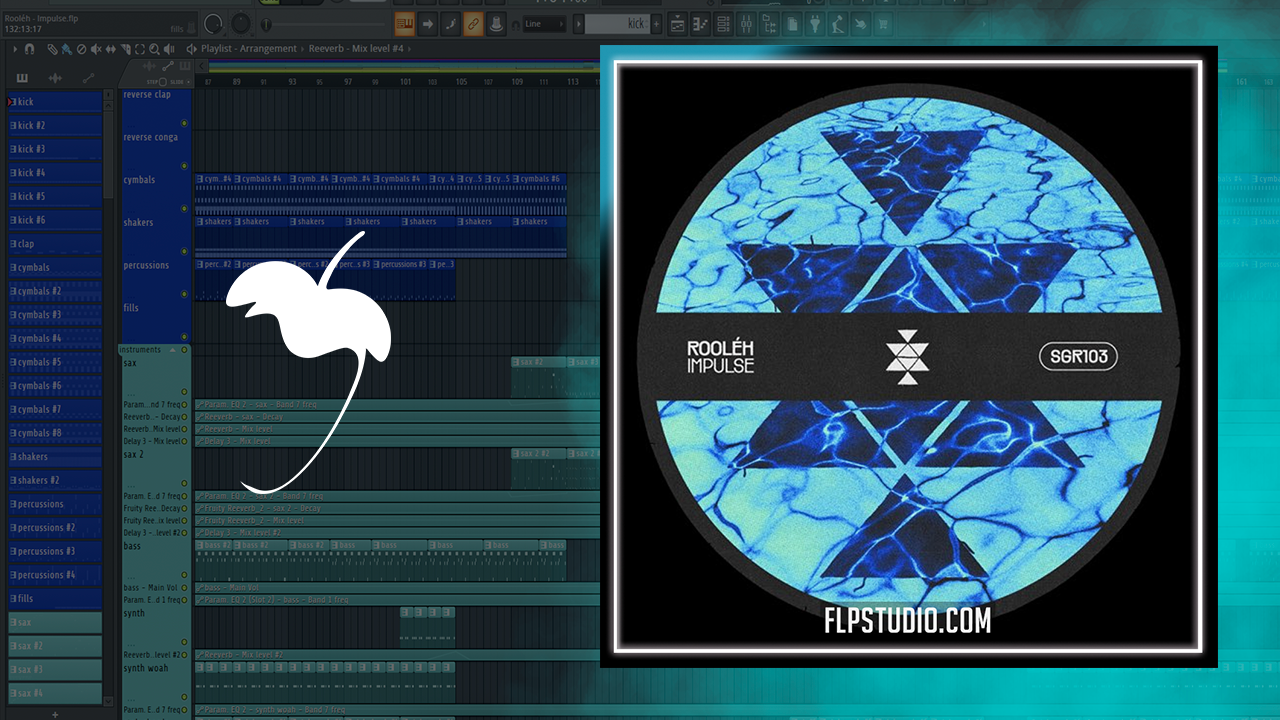Click Reeverb - Mix level #4 breadcrumb
This screenshot has width=1280, height=720.
point(356,48)
